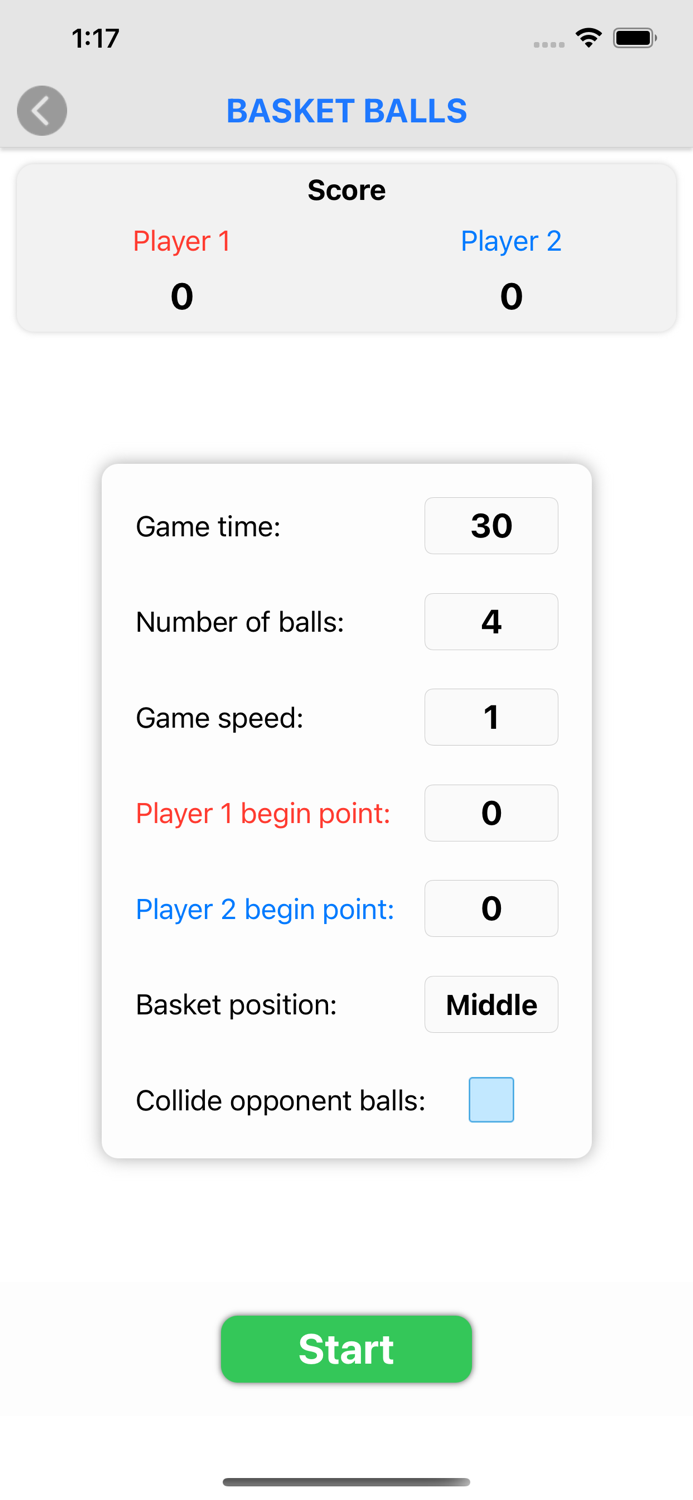
Task: Tap the clock showing 1:17
Action: pos(95,37)
